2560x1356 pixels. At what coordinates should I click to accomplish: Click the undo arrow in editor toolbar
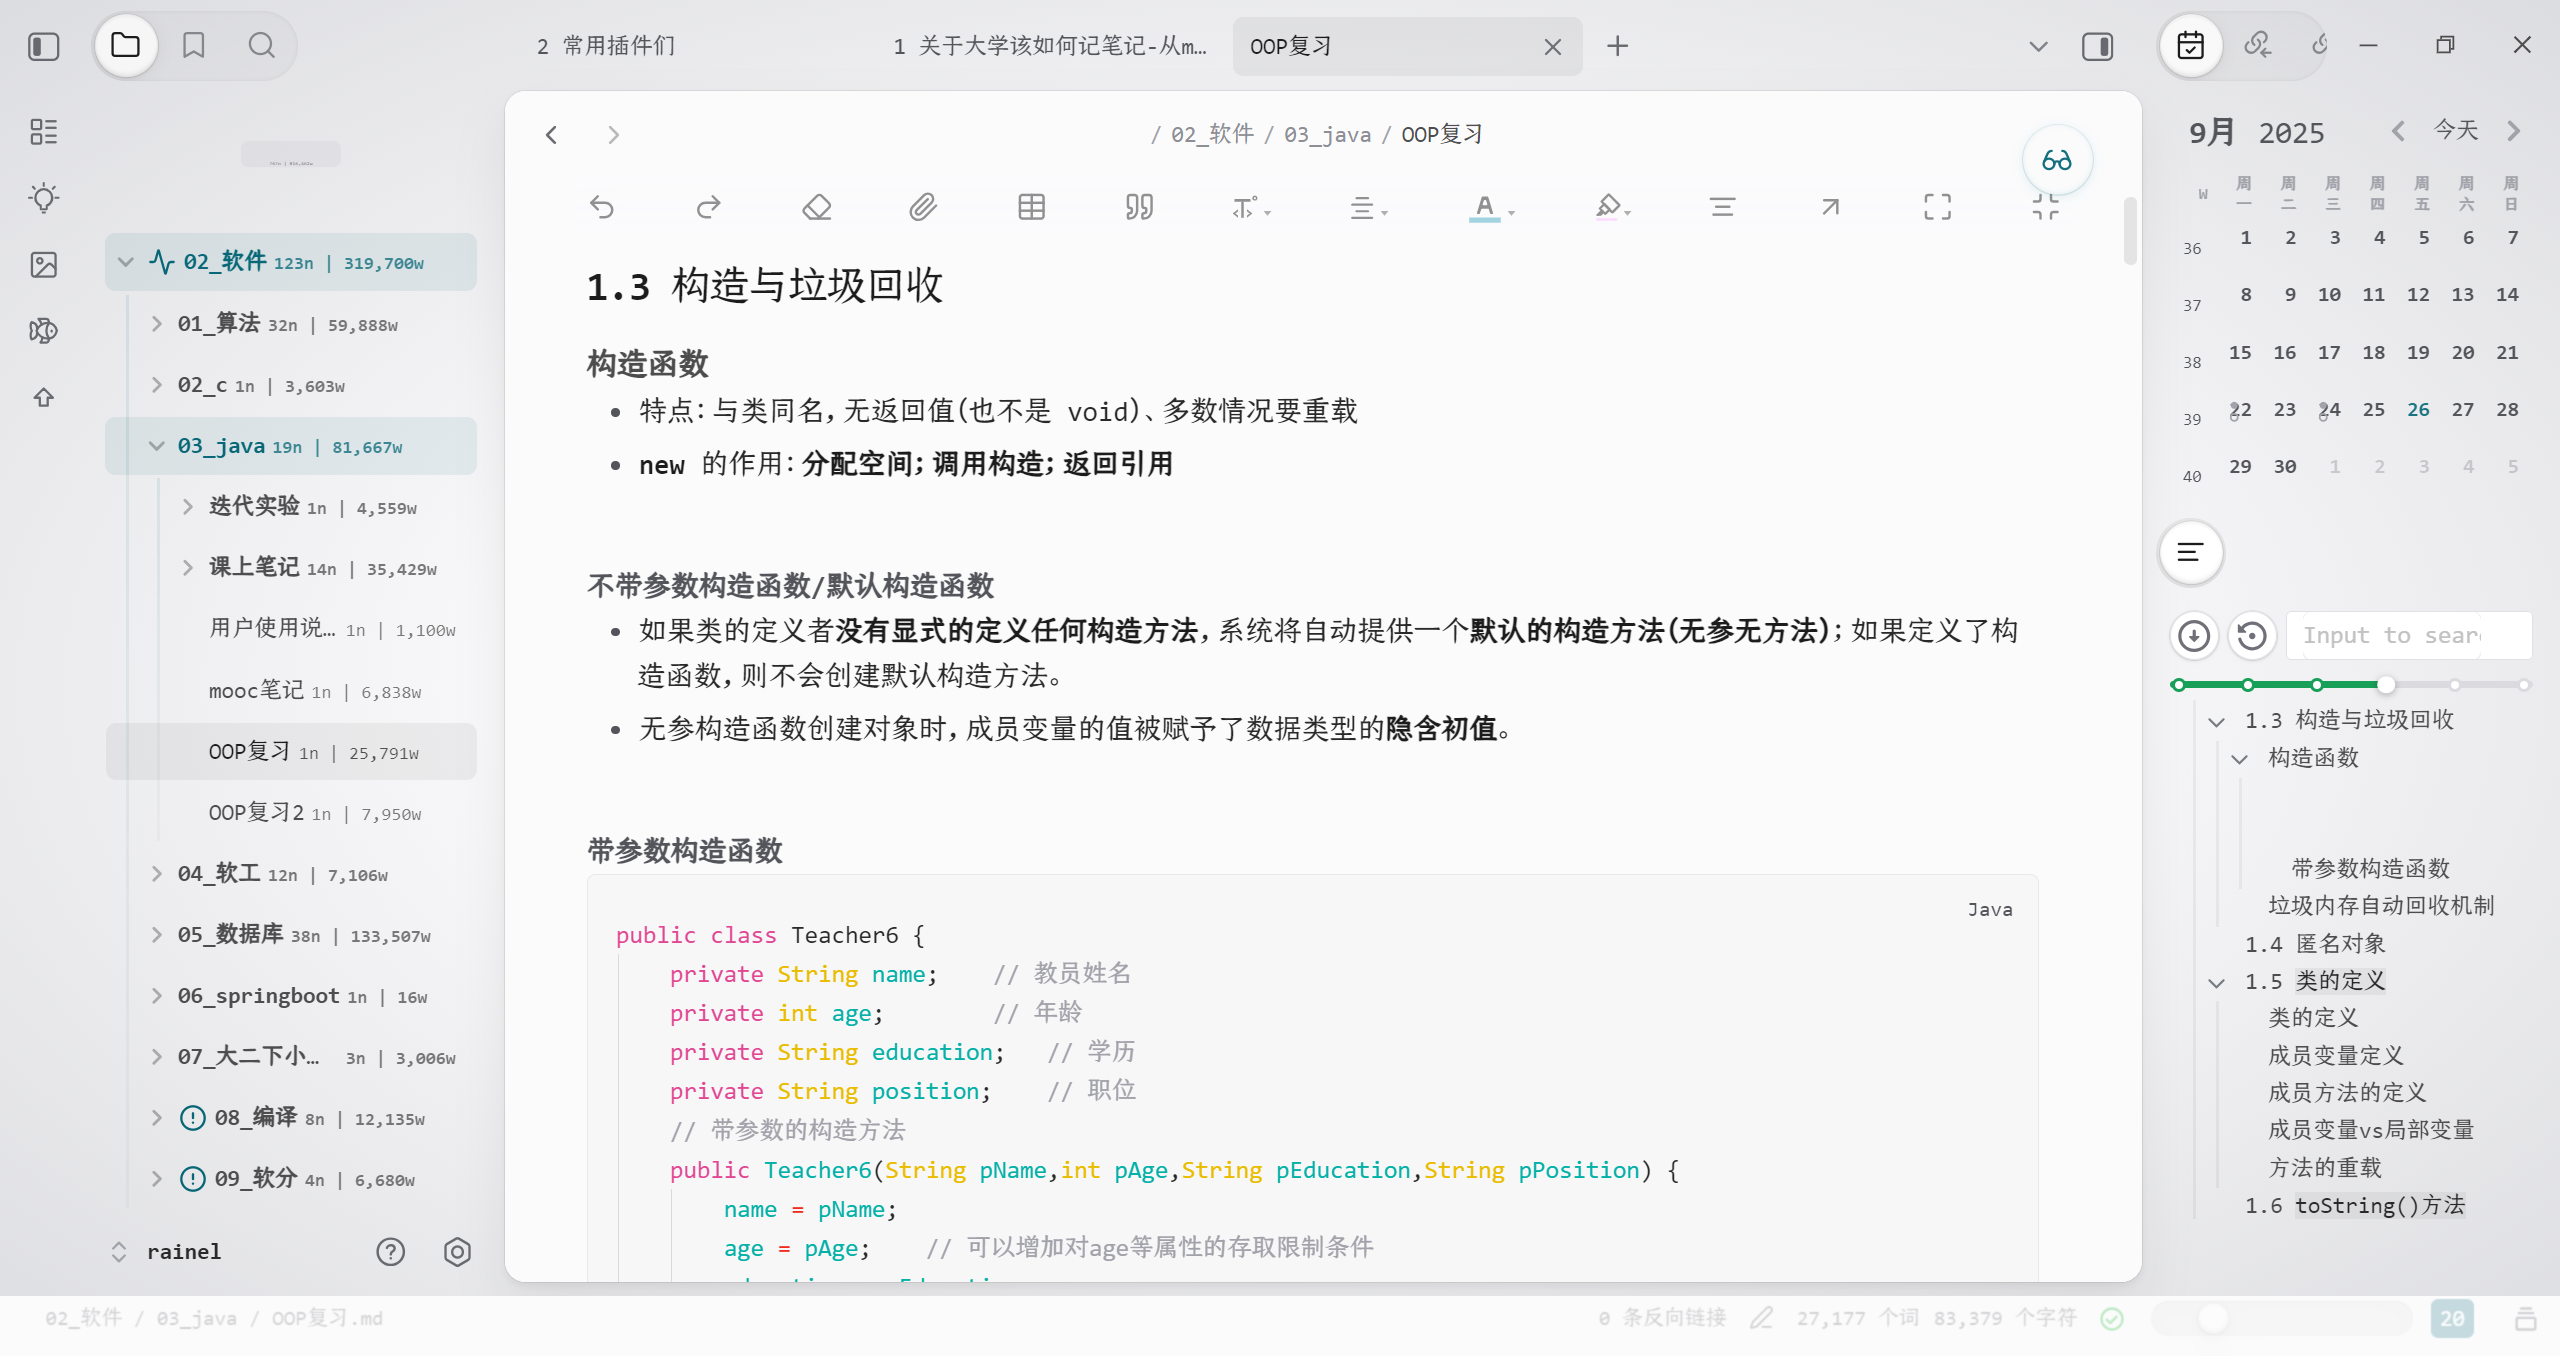[602, 207]
